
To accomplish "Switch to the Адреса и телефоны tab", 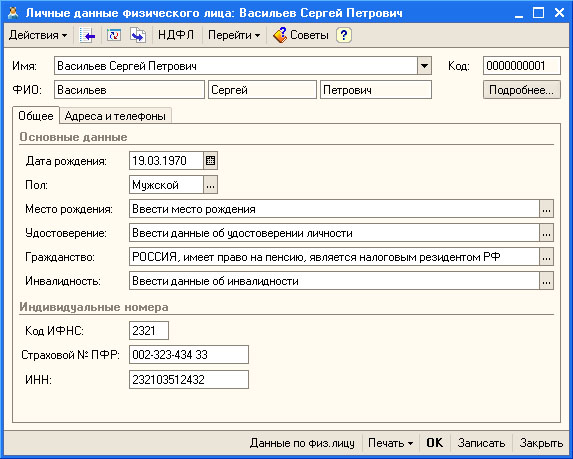I will point(115,116).
